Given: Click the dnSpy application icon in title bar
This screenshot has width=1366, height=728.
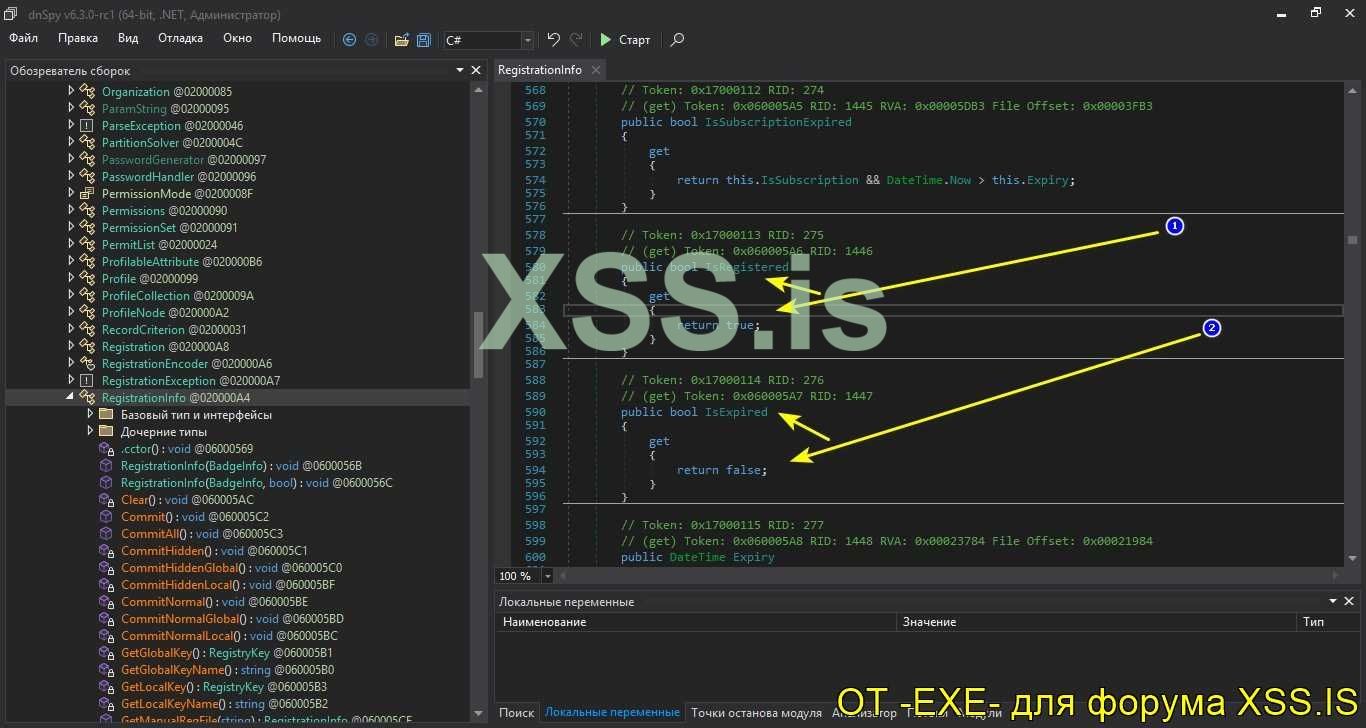Looking at the screenshot, I should (12, 14).
